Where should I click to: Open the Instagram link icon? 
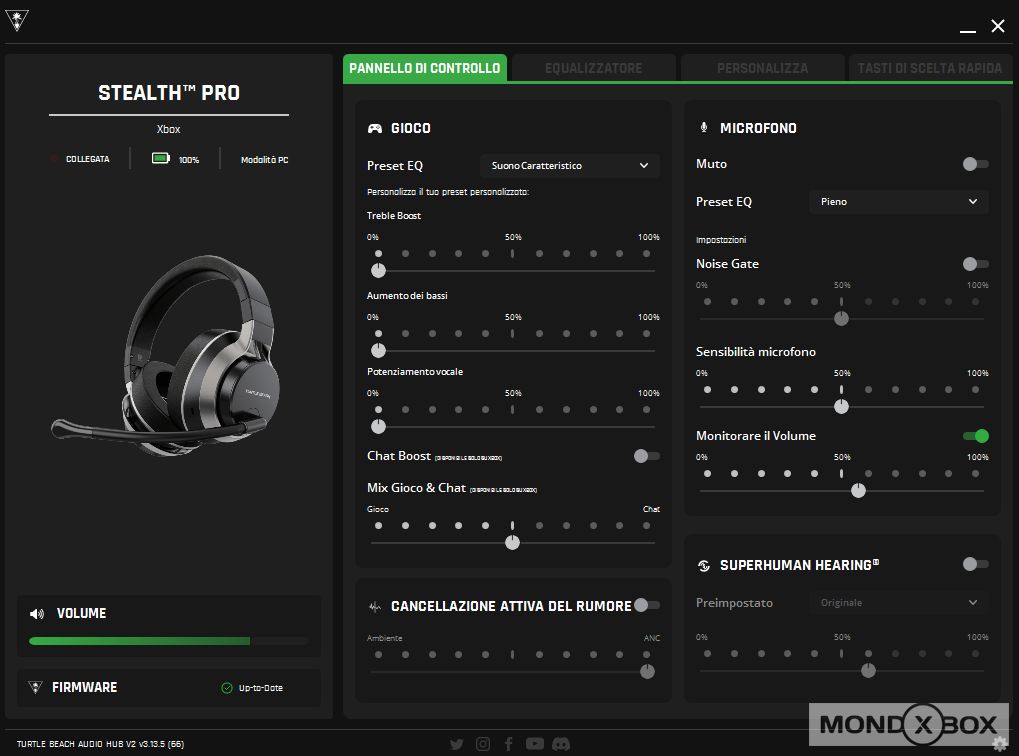[483, 744]
